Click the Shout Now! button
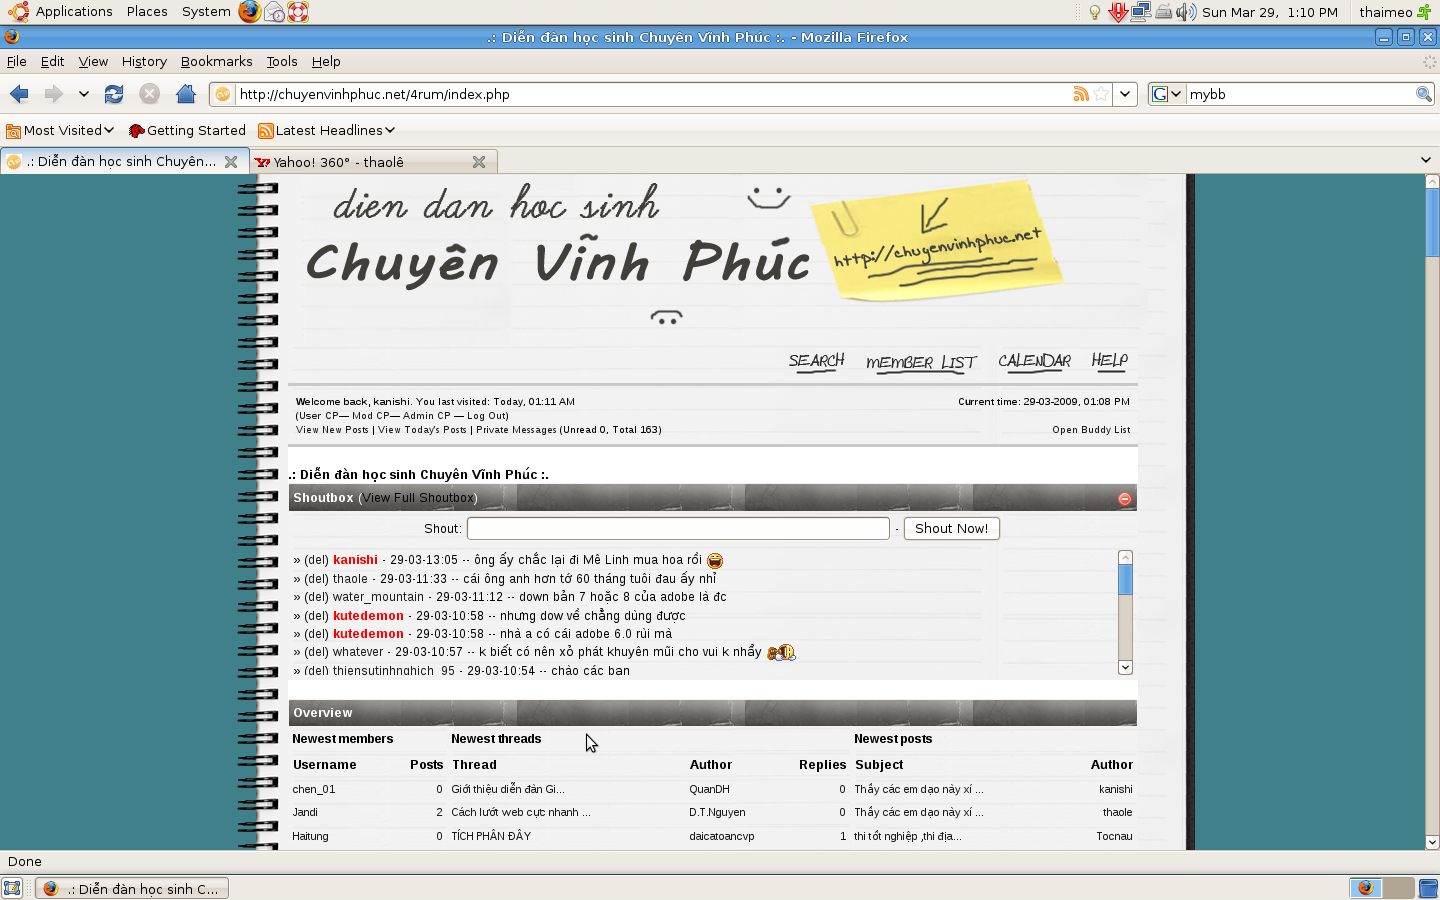 click(951, 528)
